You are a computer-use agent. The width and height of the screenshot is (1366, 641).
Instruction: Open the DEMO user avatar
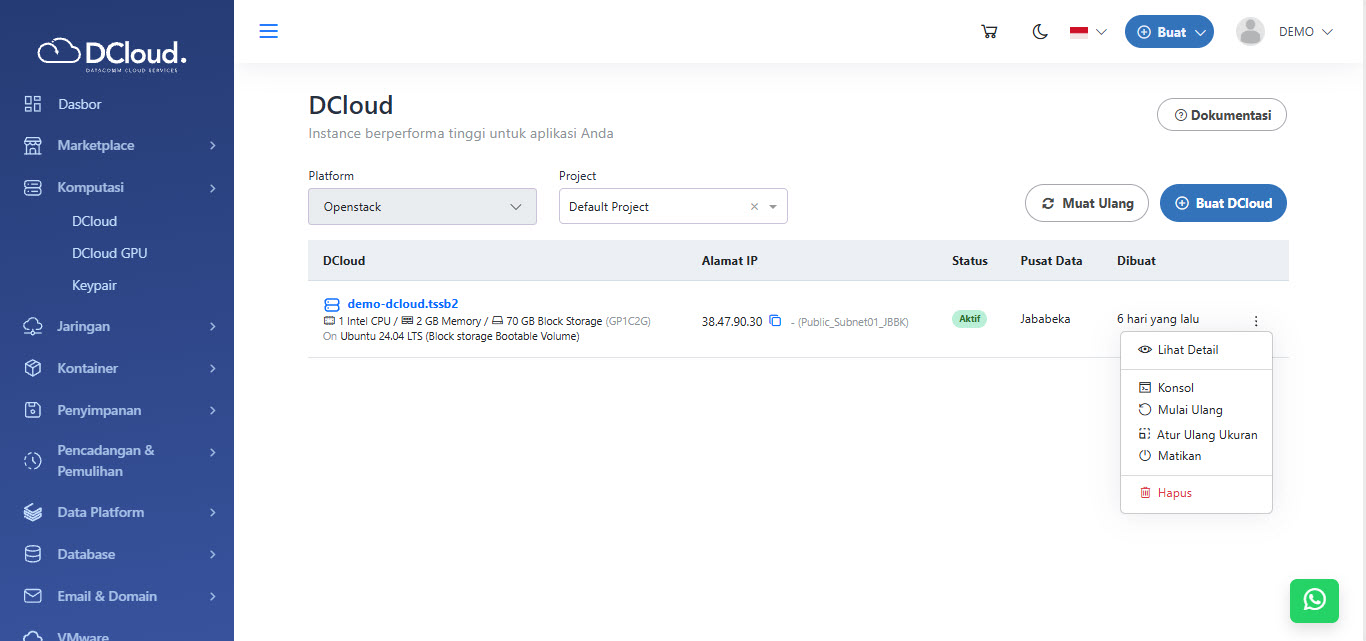click(x=1251, y=32)
